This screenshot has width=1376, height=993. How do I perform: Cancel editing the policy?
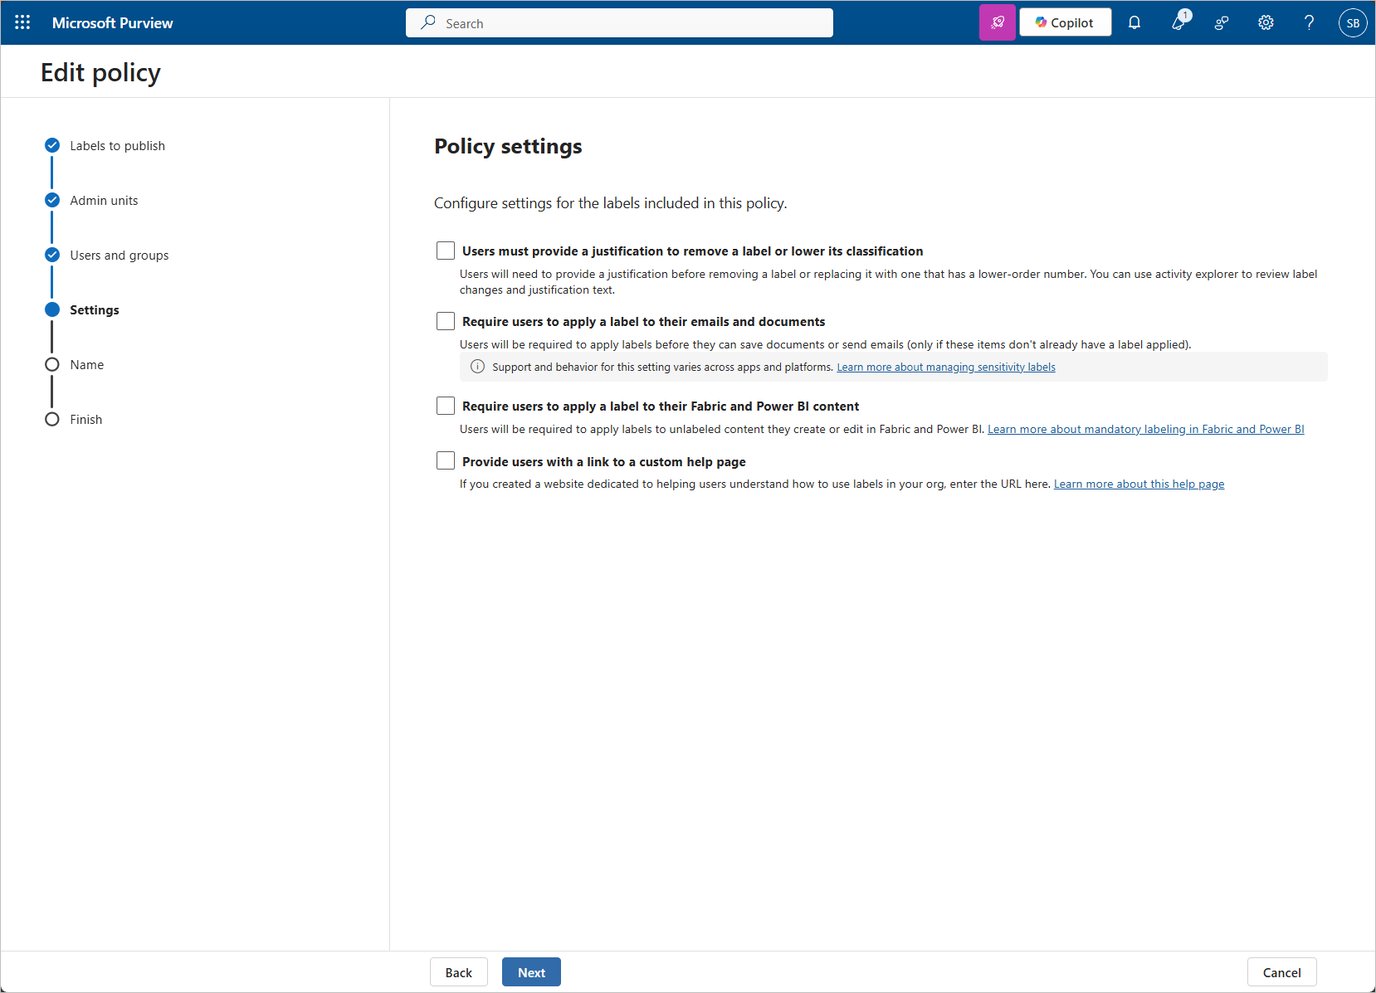click(1281, 971)
